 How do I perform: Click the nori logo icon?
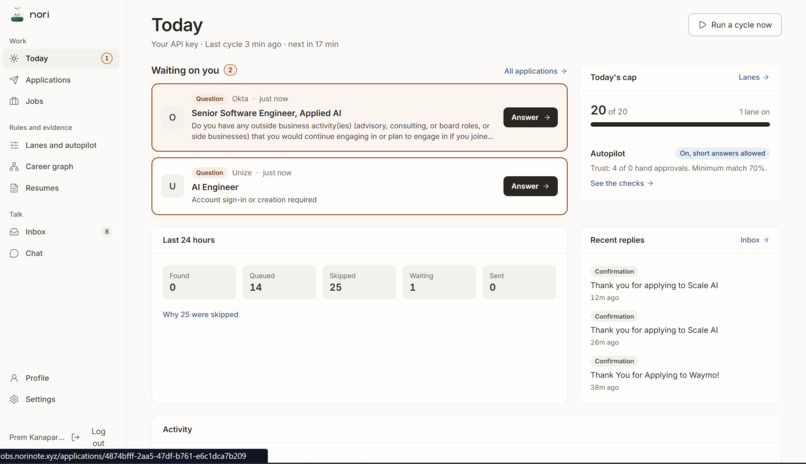pyautogui.click(x=17, y=14)
